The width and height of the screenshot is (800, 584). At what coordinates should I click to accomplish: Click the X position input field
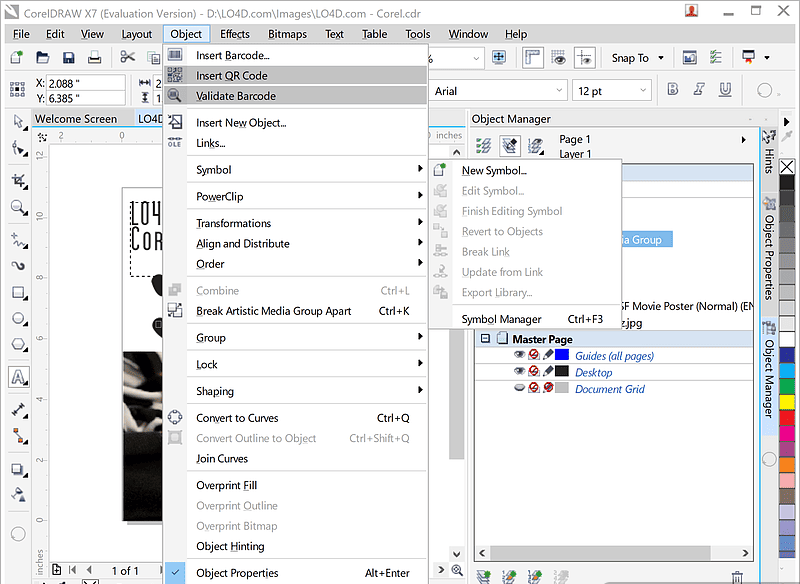[86, 83]
